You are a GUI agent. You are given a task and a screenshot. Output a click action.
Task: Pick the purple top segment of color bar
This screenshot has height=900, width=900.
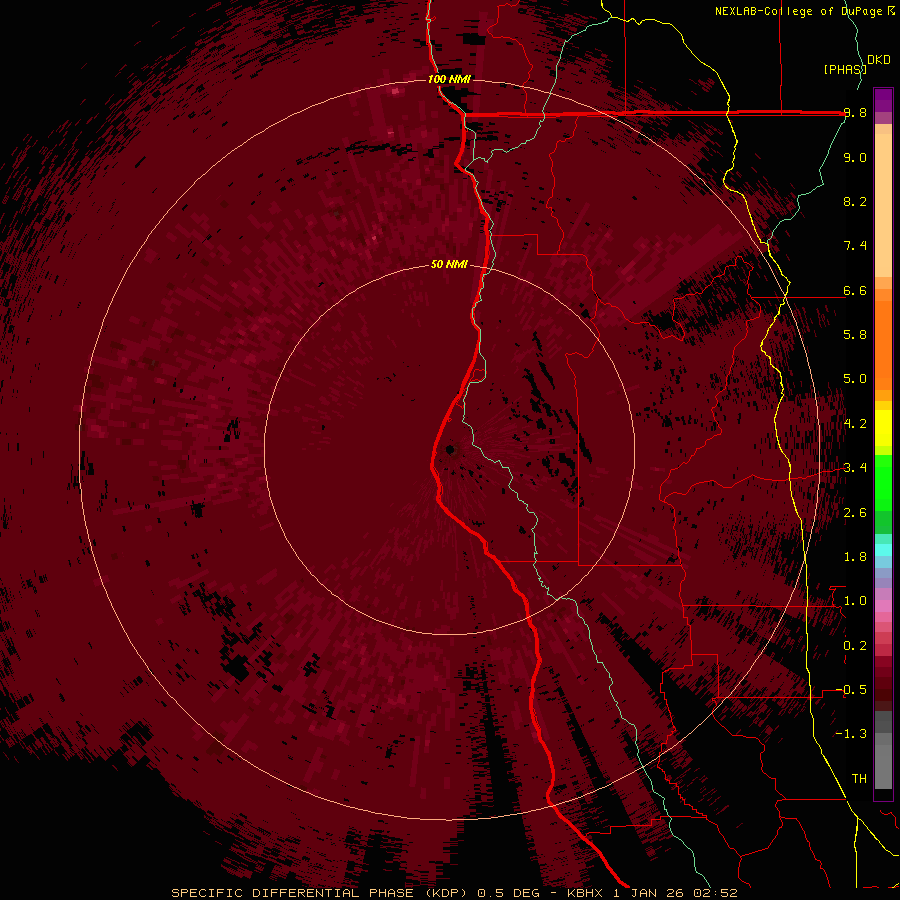pyautogui.click(x=883, y=100)
